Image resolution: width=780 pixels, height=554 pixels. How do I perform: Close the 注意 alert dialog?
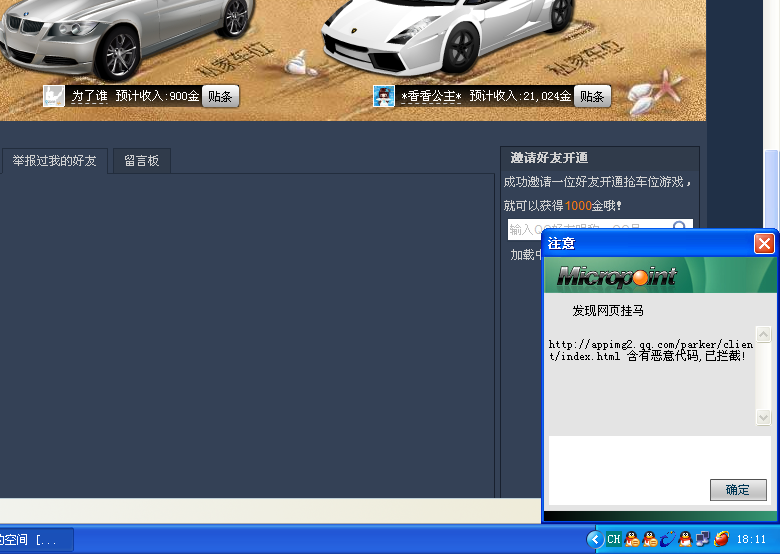click(764, 243)
